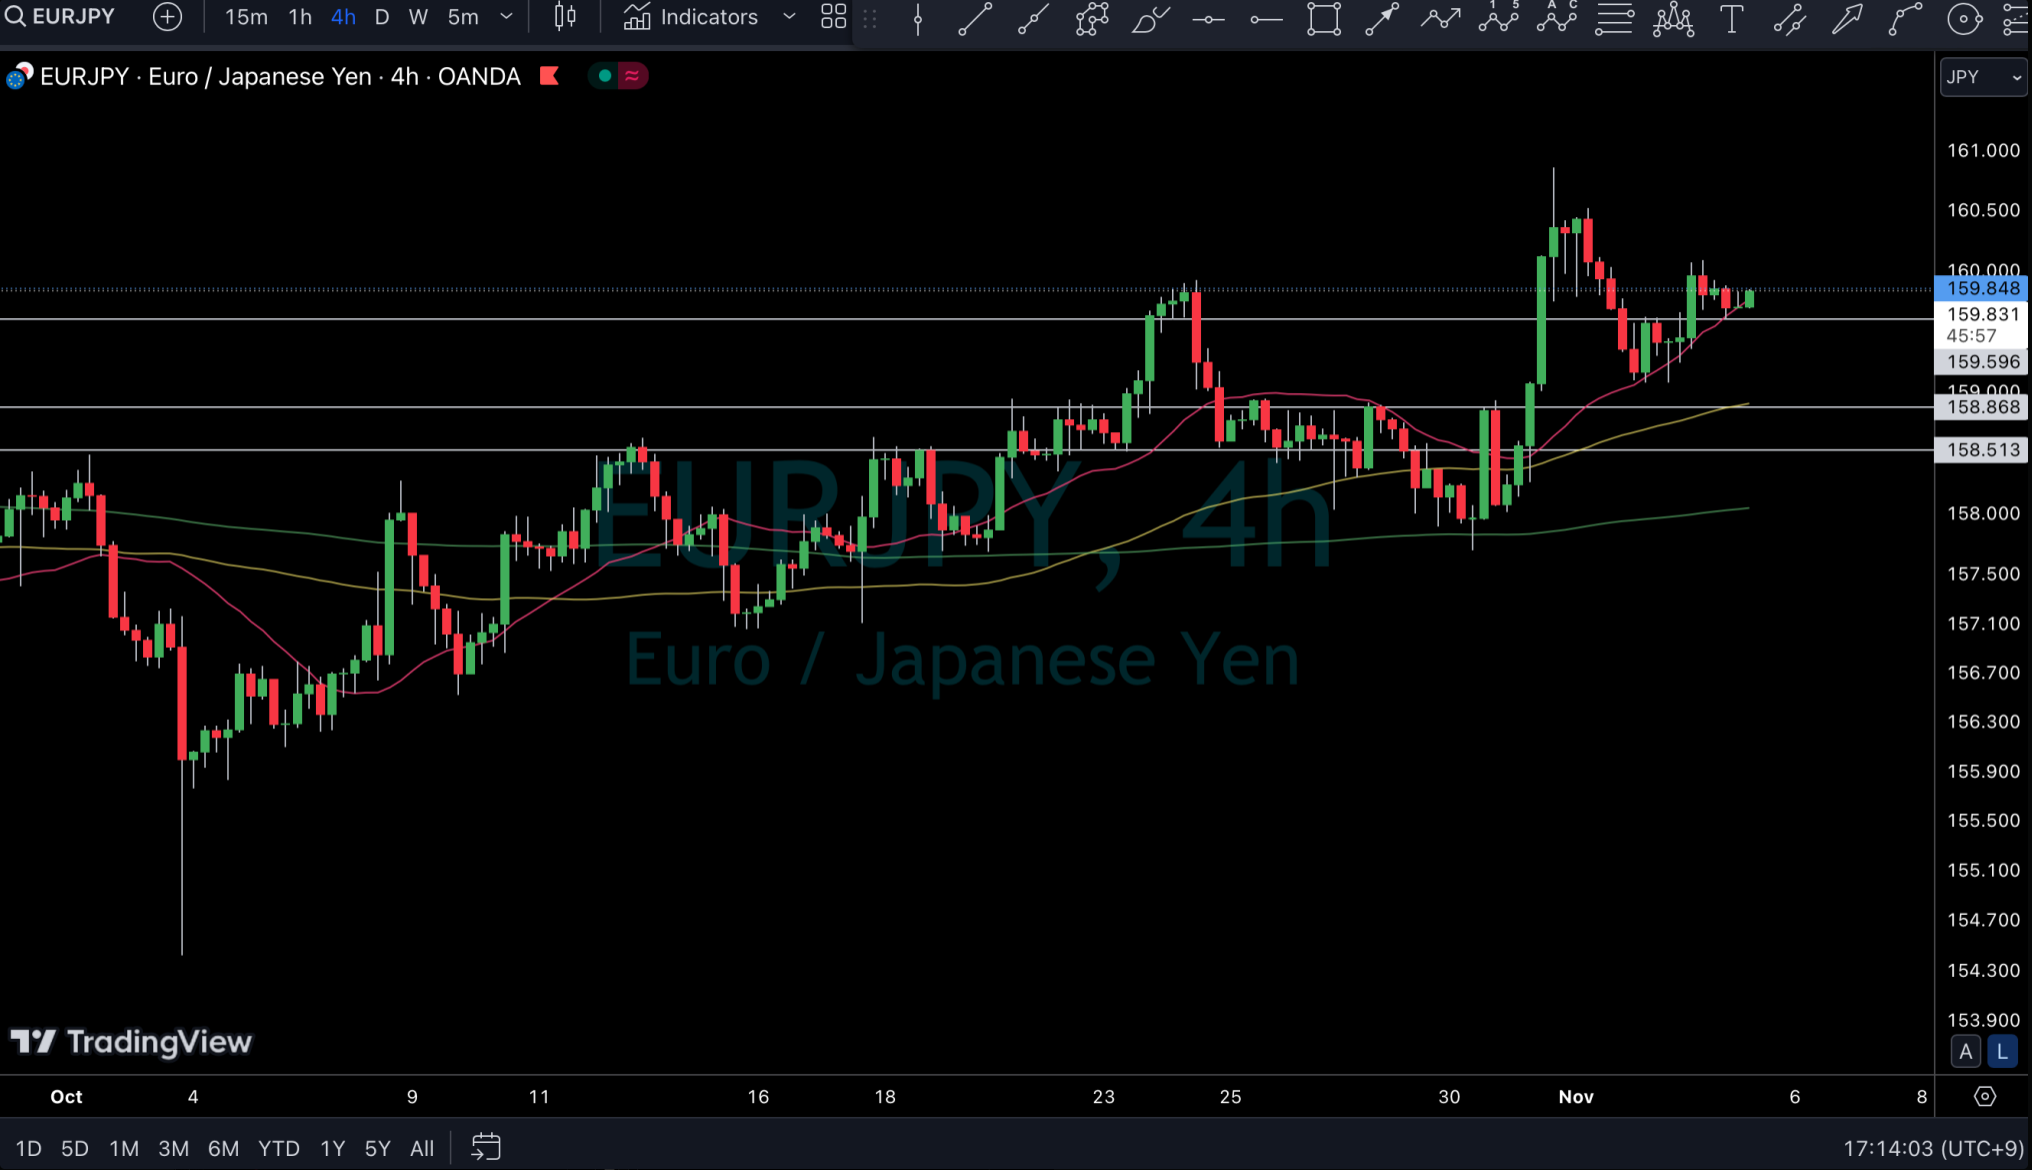Expand the Indicators favorites dropdown arrow
Viewport: 2032px width, 1170px height.
point(789,17)
